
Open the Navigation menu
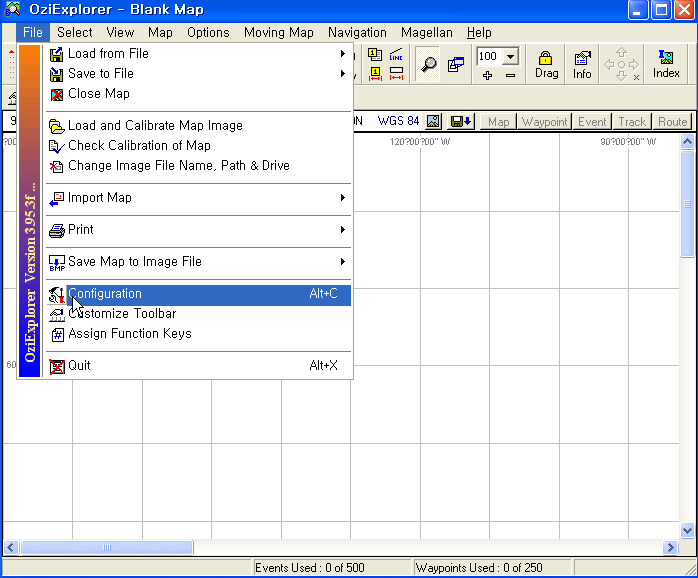(357, 33)
